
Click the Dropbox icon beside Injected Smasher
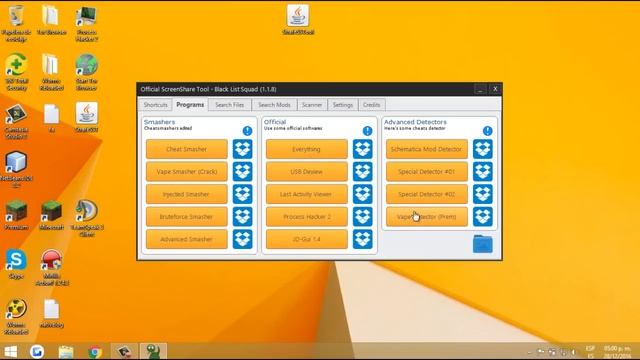click(x=242, y=194)
